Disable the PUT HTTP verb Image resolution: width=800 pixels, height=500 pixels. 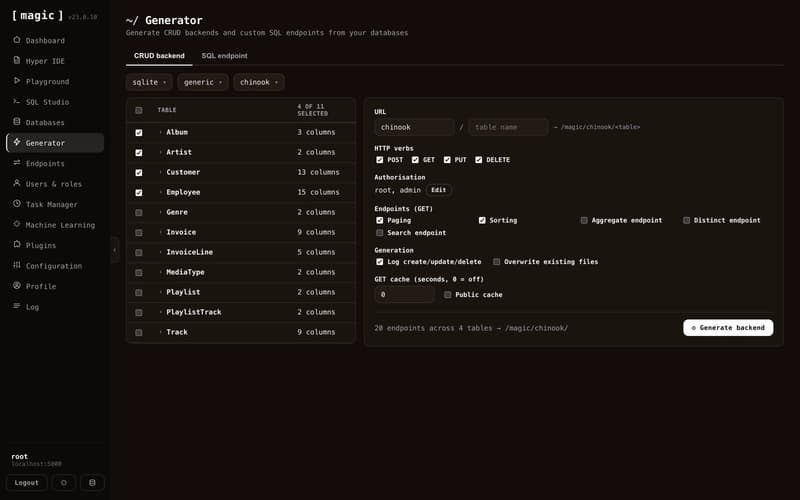(x=447, y=160)
